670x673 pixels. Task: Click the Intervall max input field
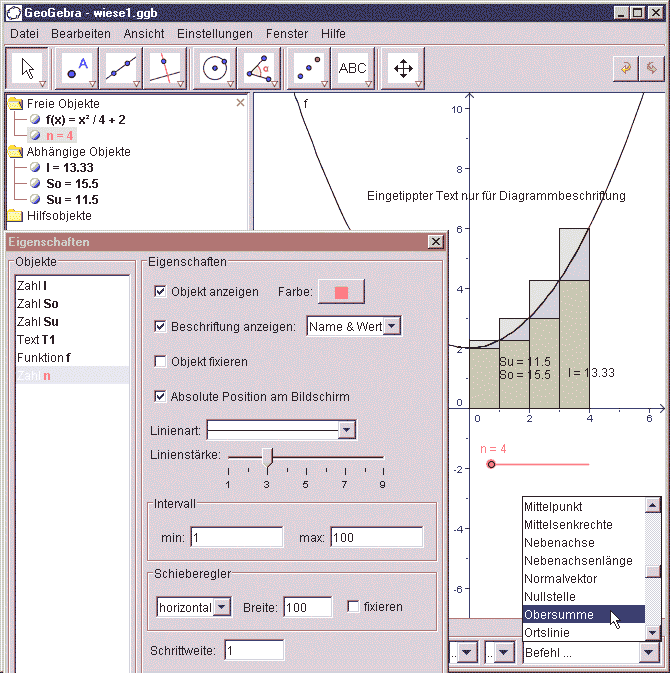tap(376, 537)
